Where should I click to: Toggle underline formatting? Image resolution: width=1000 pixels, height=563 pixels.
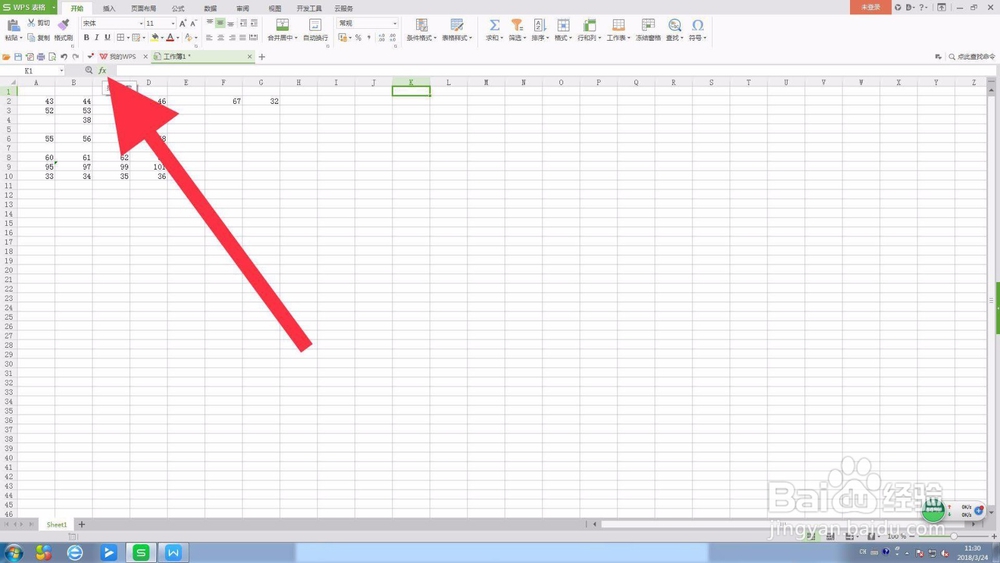pyautogui.click(x=107, y=38)
